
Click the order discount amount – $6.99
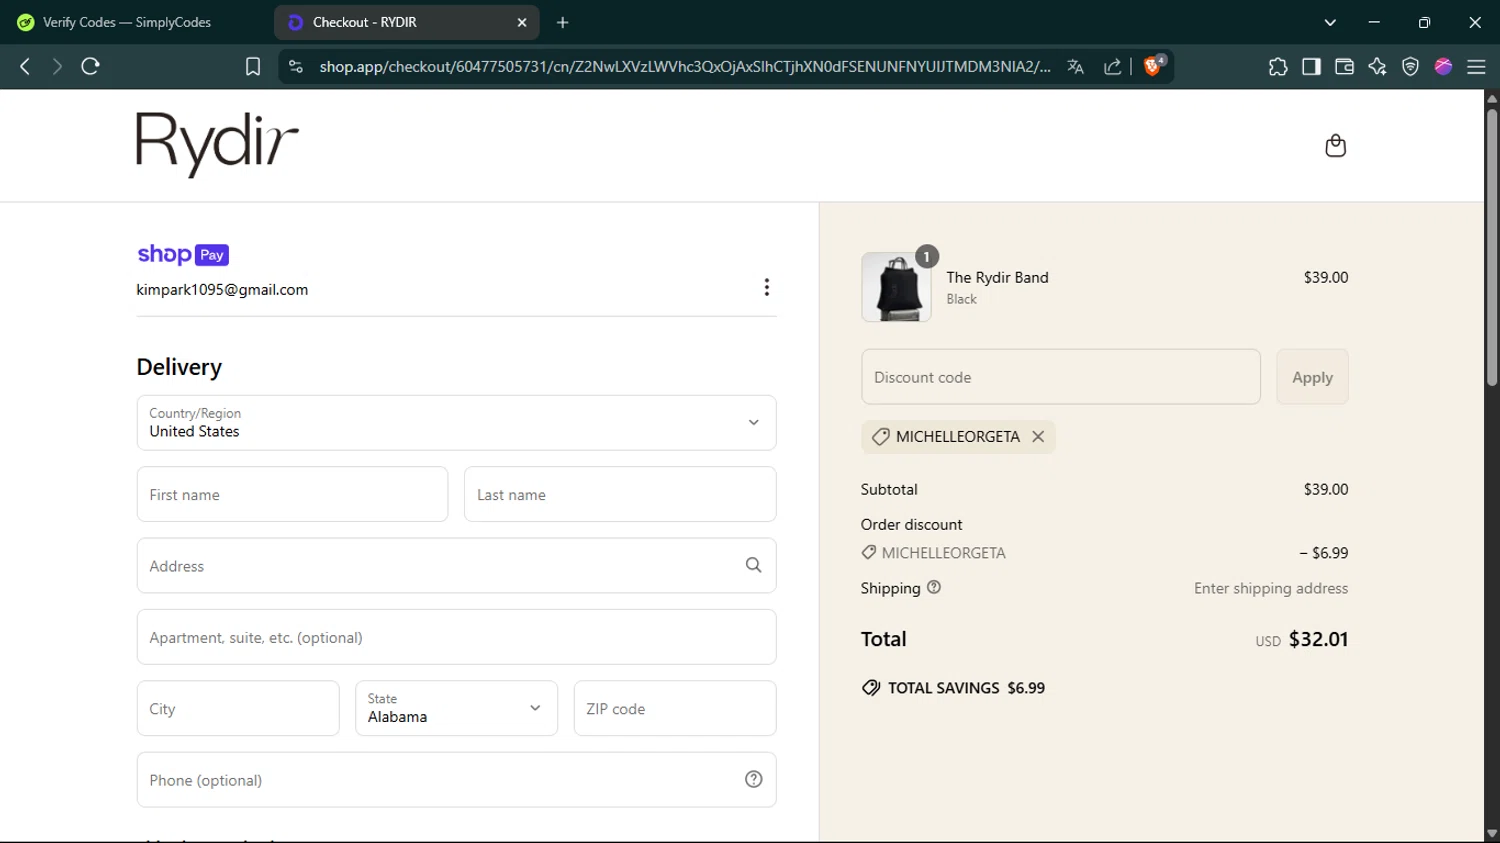pos(1323,552)
